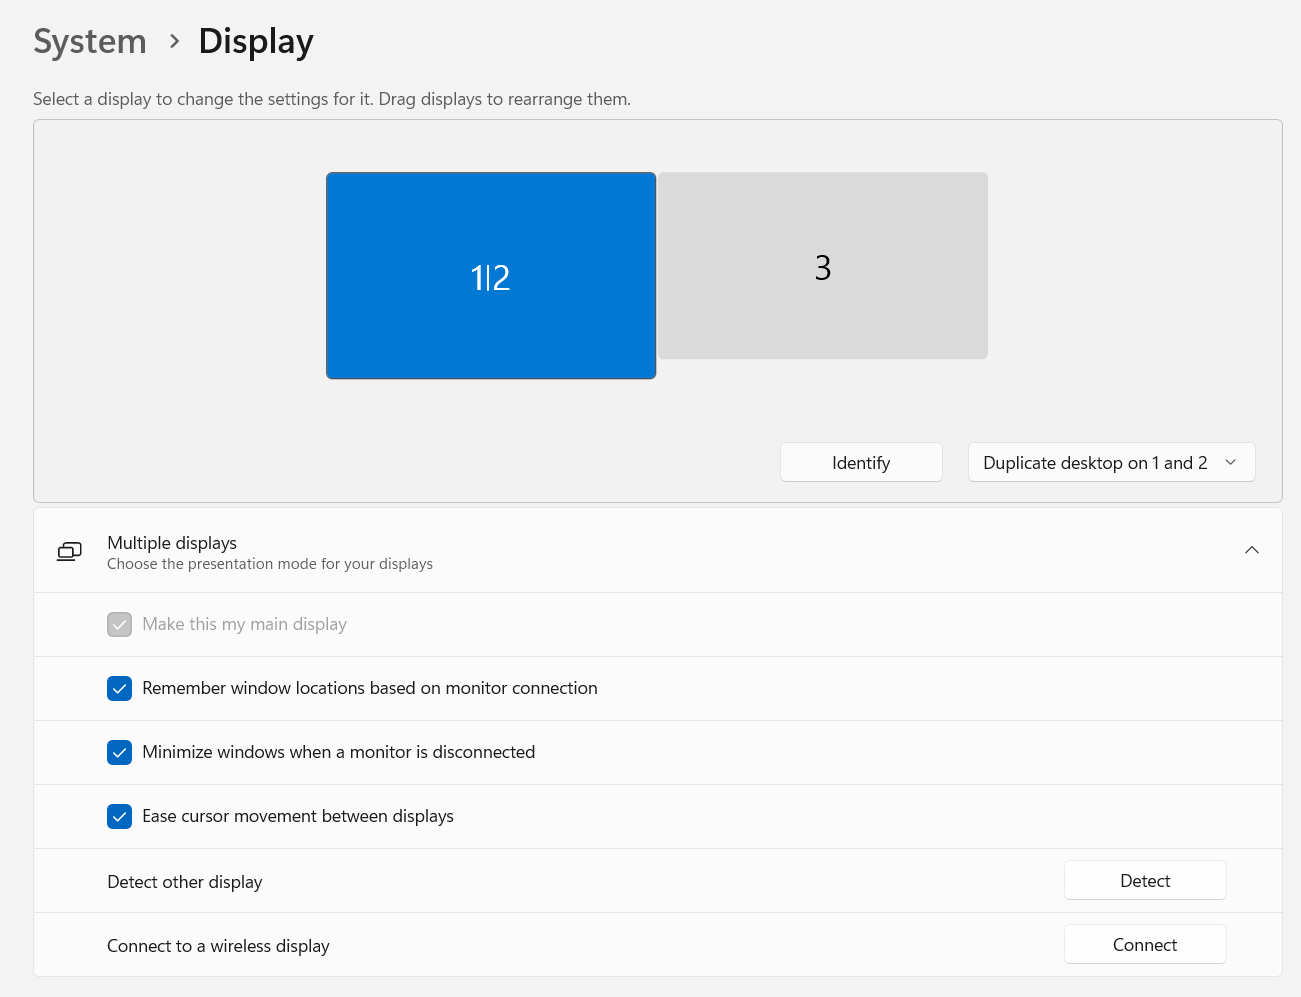Click the Multiple displays section heading
This screenshot has width=1301, height=997.
(x=172, y=543)
